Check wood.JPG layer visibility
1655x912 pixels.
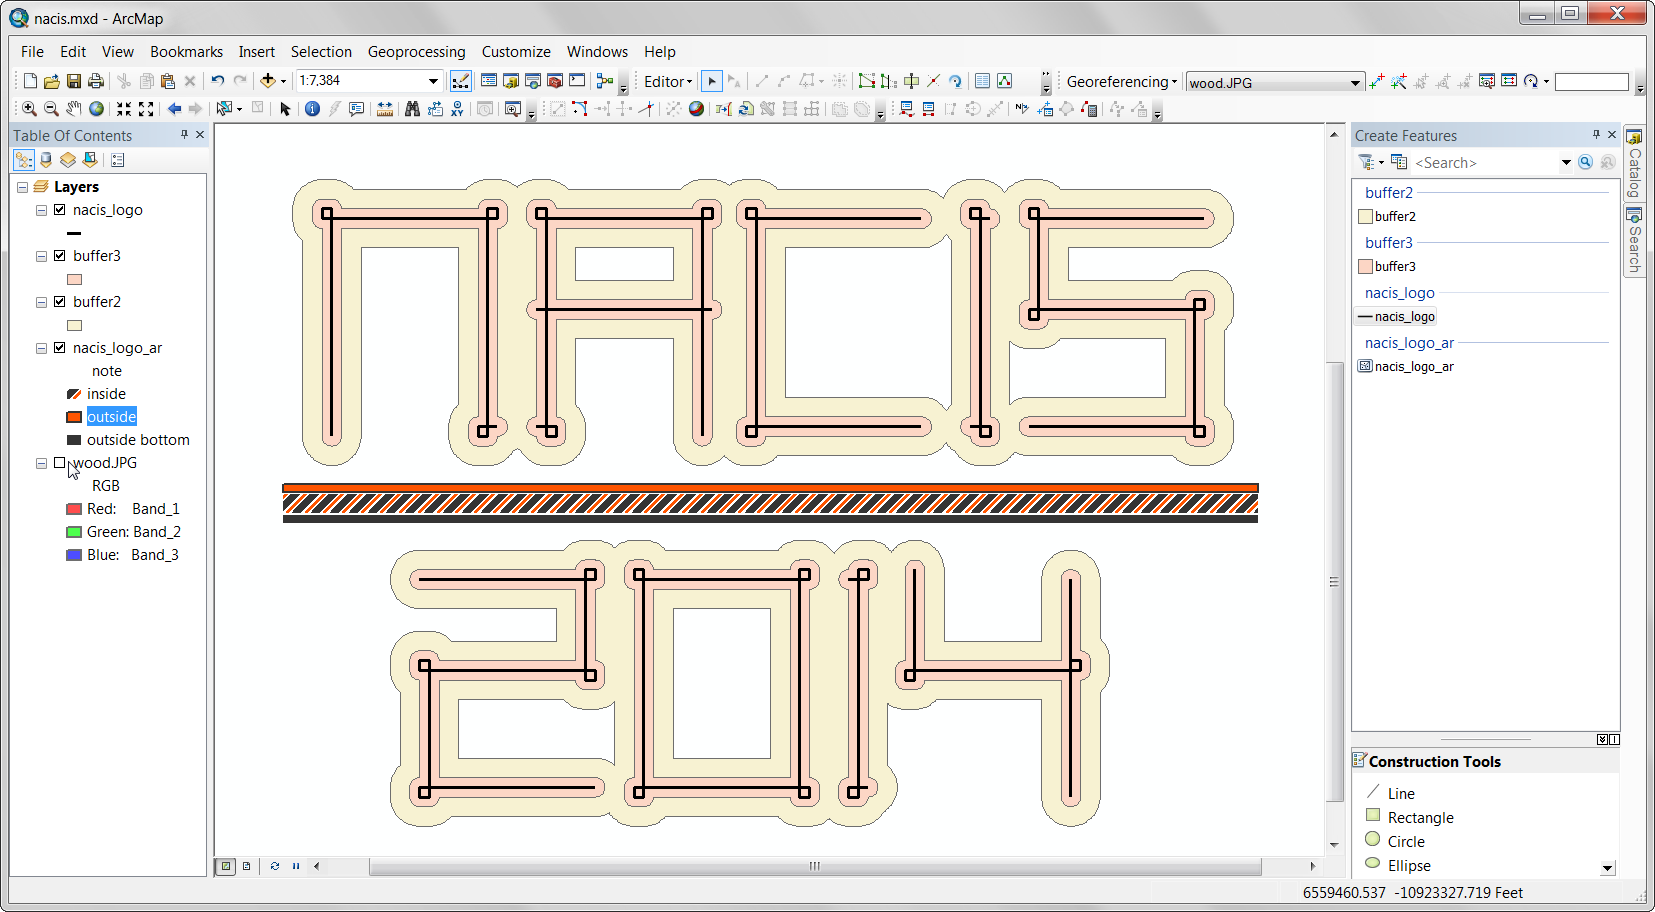(x=59, y=463)
